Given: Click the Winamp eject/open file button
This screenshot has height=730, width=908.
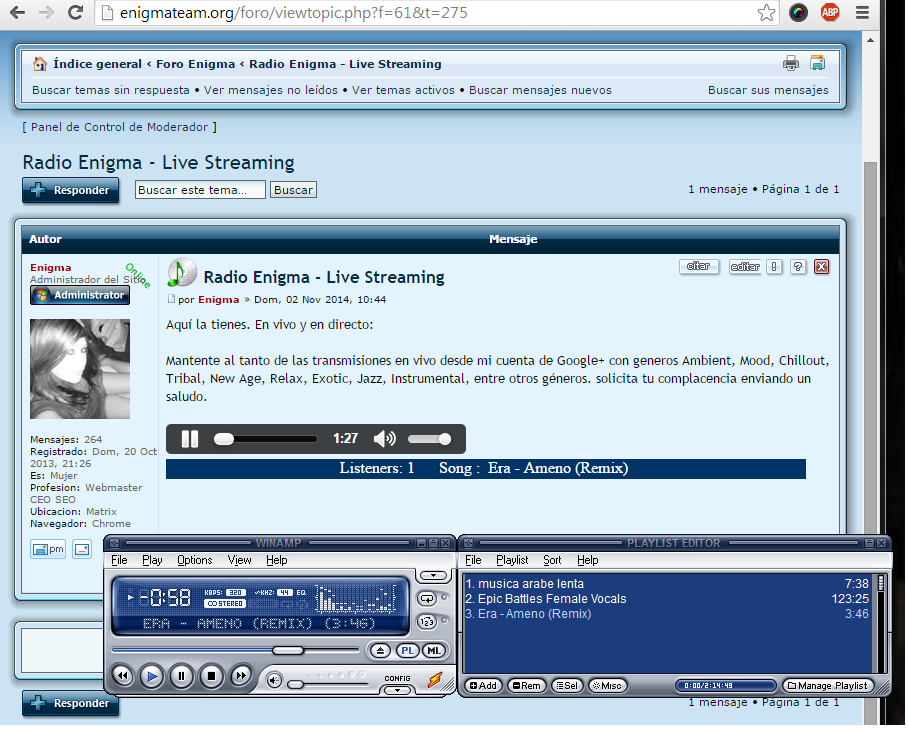Looking at the screenshot, I should point(380,651).
